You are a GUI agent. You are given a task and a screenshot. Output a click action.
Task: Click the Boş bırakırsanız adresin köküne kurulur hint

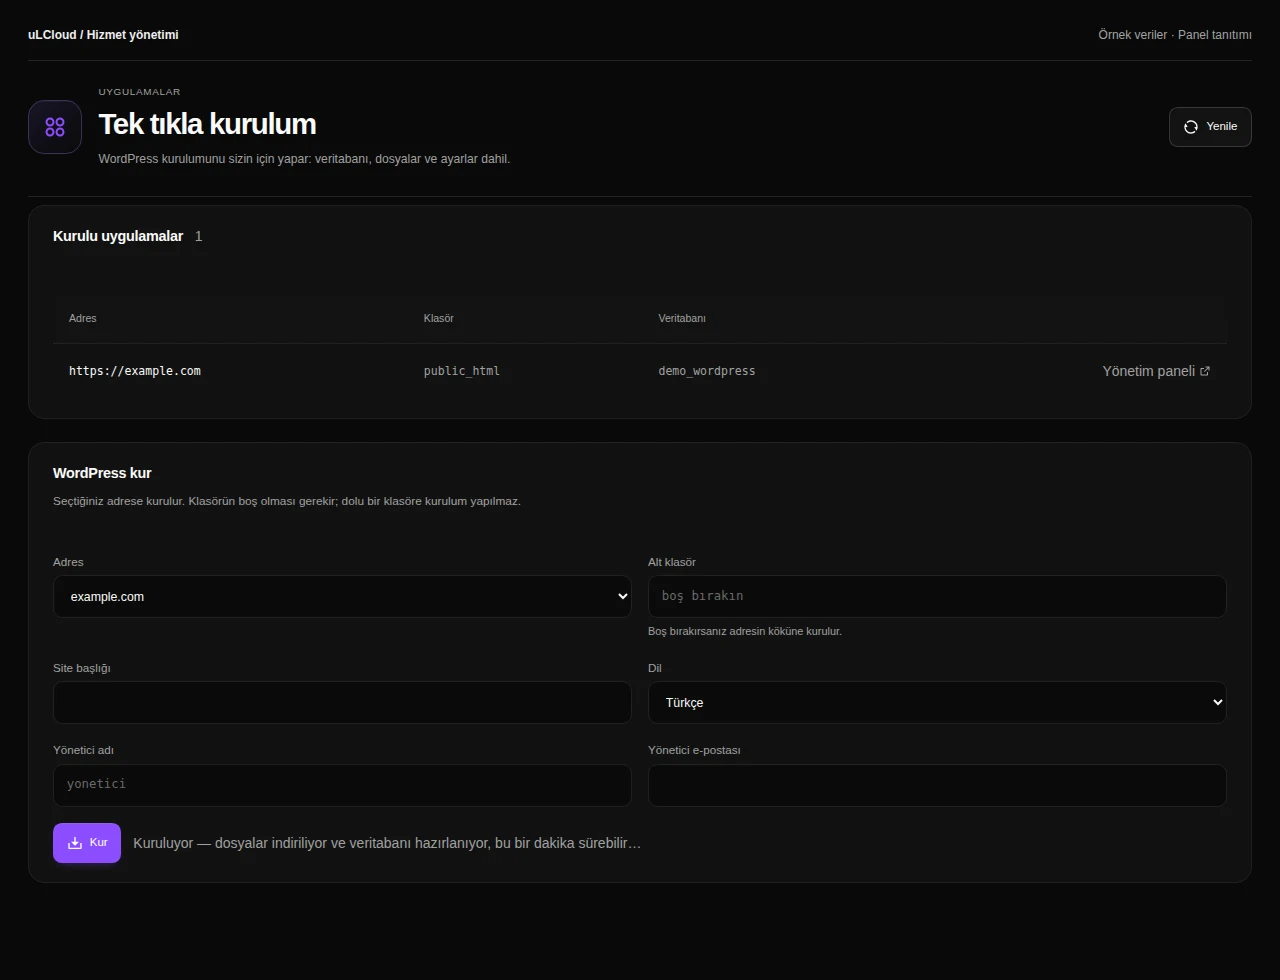pyautogui.click(x=745, y=632)
